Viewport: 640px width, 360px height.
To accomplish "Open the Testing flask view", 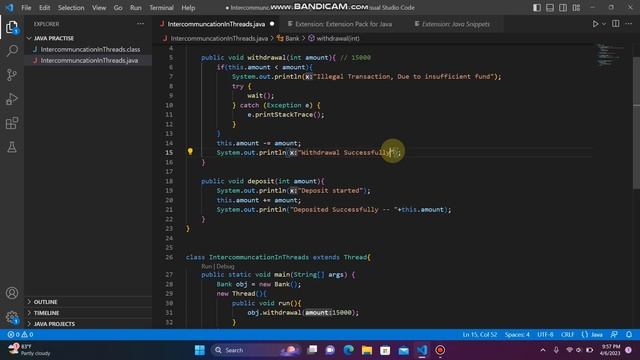I will 12,147.
